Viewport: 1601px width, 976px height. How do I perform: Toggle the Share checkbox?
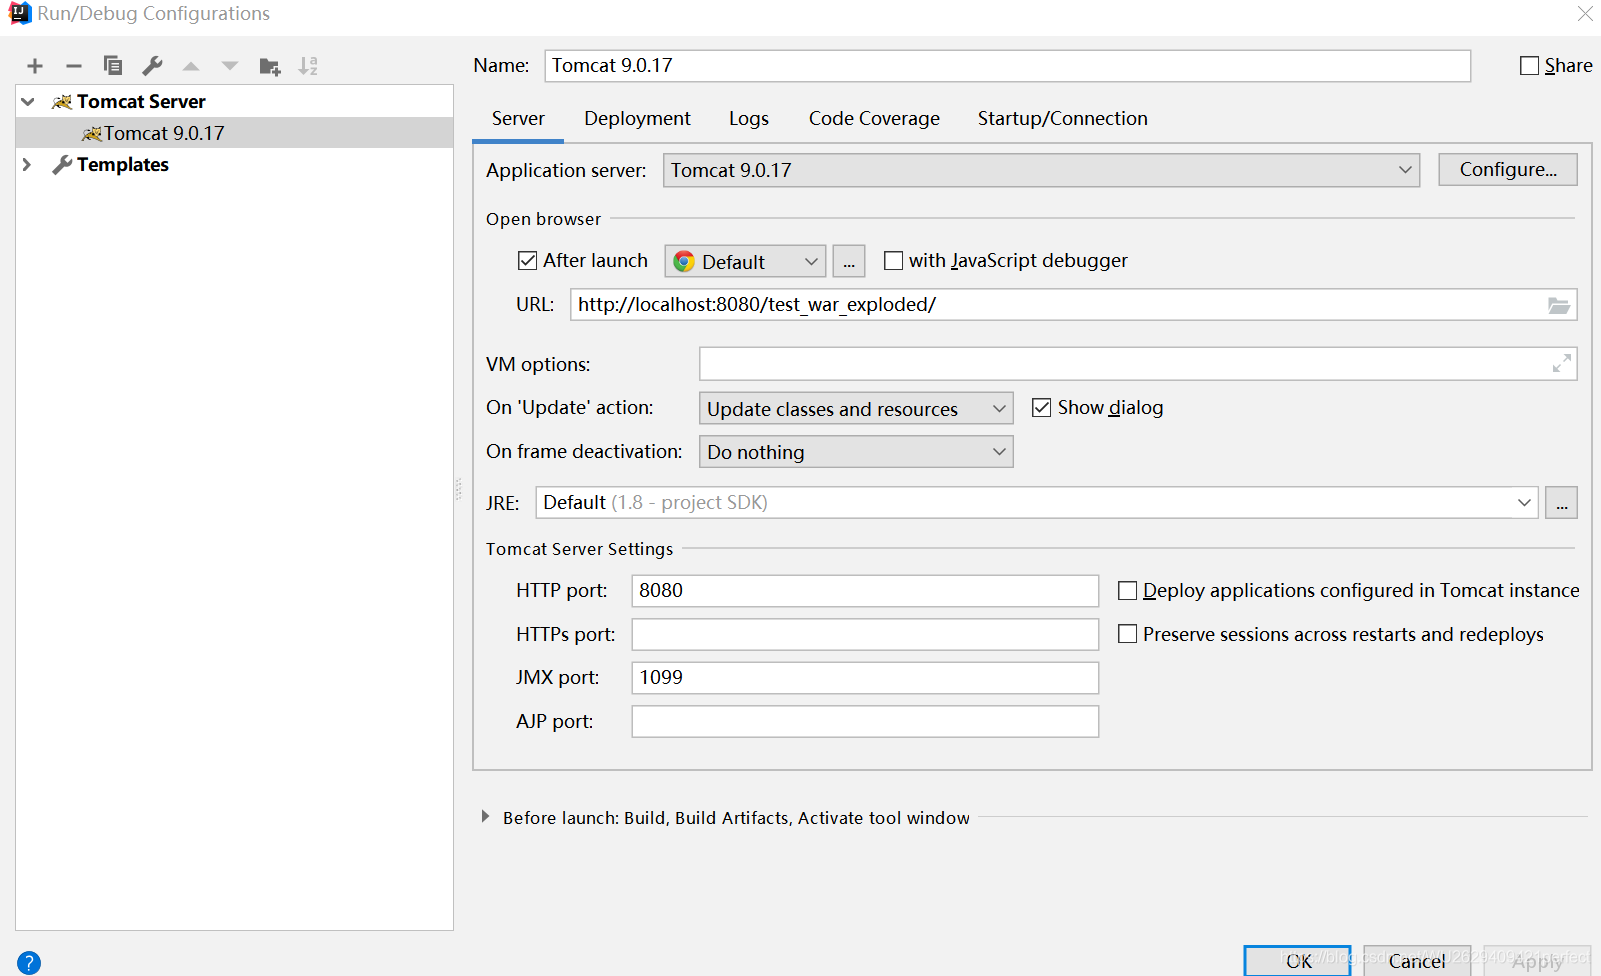[1529, 66]
